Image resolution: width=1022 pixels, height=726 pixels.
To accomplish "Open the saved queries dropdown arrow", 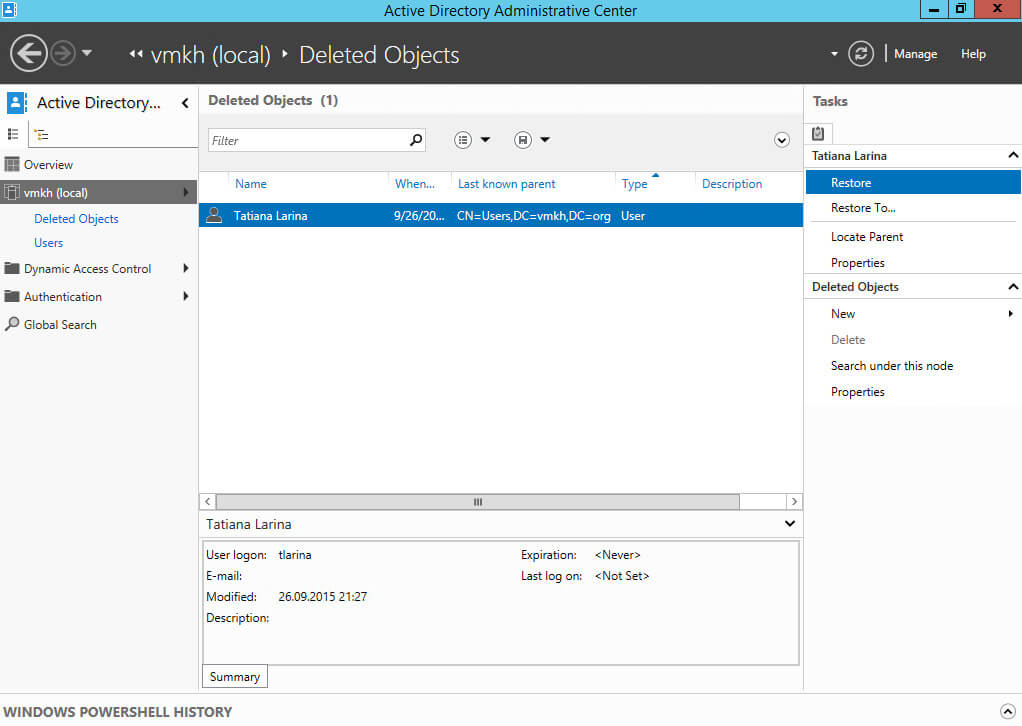I will click(x=545, y=139).
